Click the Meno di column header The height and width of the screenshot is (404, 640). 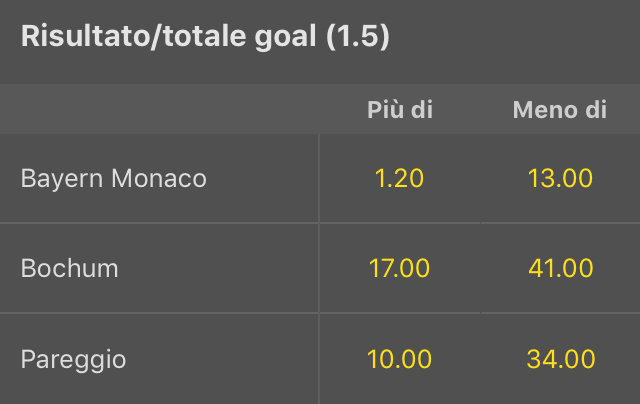click(560, 110)
